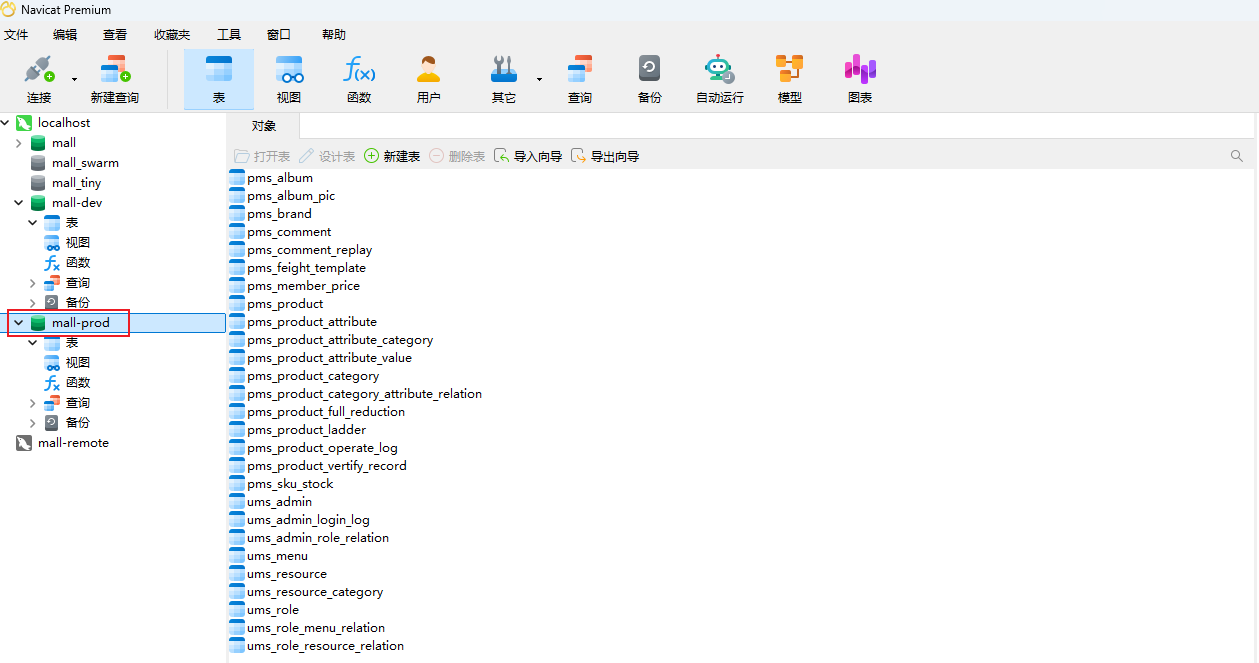Open the 工具 menu
Screen dimensions: 1259x663
[229, 34]
